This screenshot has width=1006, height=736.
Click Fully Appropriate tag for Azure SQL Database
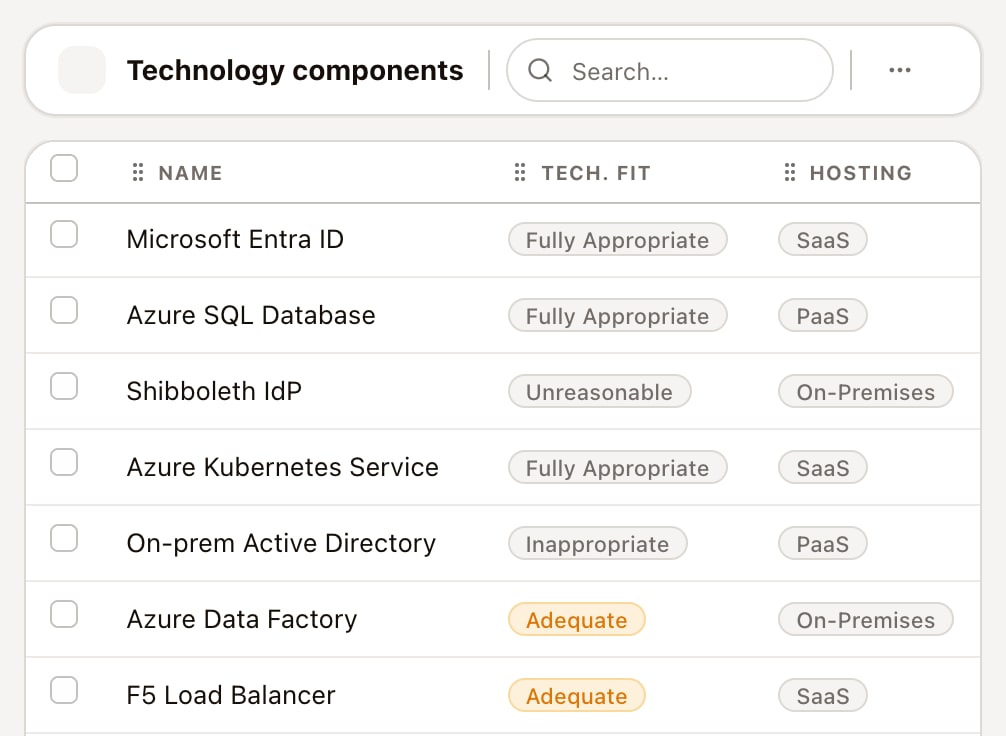tap(617, 315)
